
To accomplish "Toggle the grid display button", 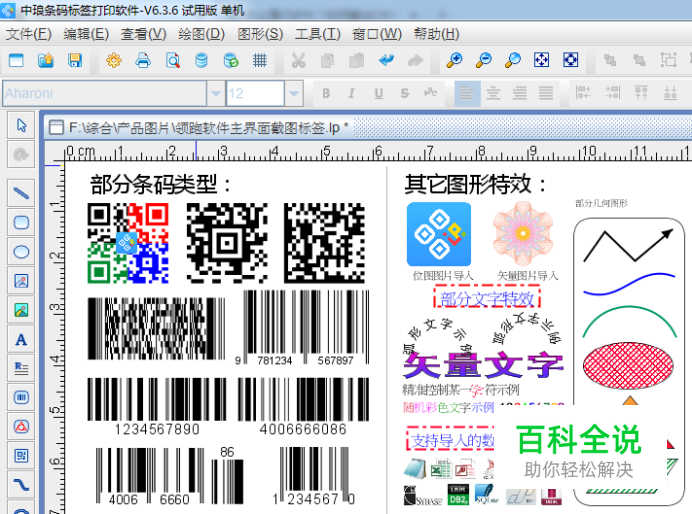I will click(x=260, y=61).
